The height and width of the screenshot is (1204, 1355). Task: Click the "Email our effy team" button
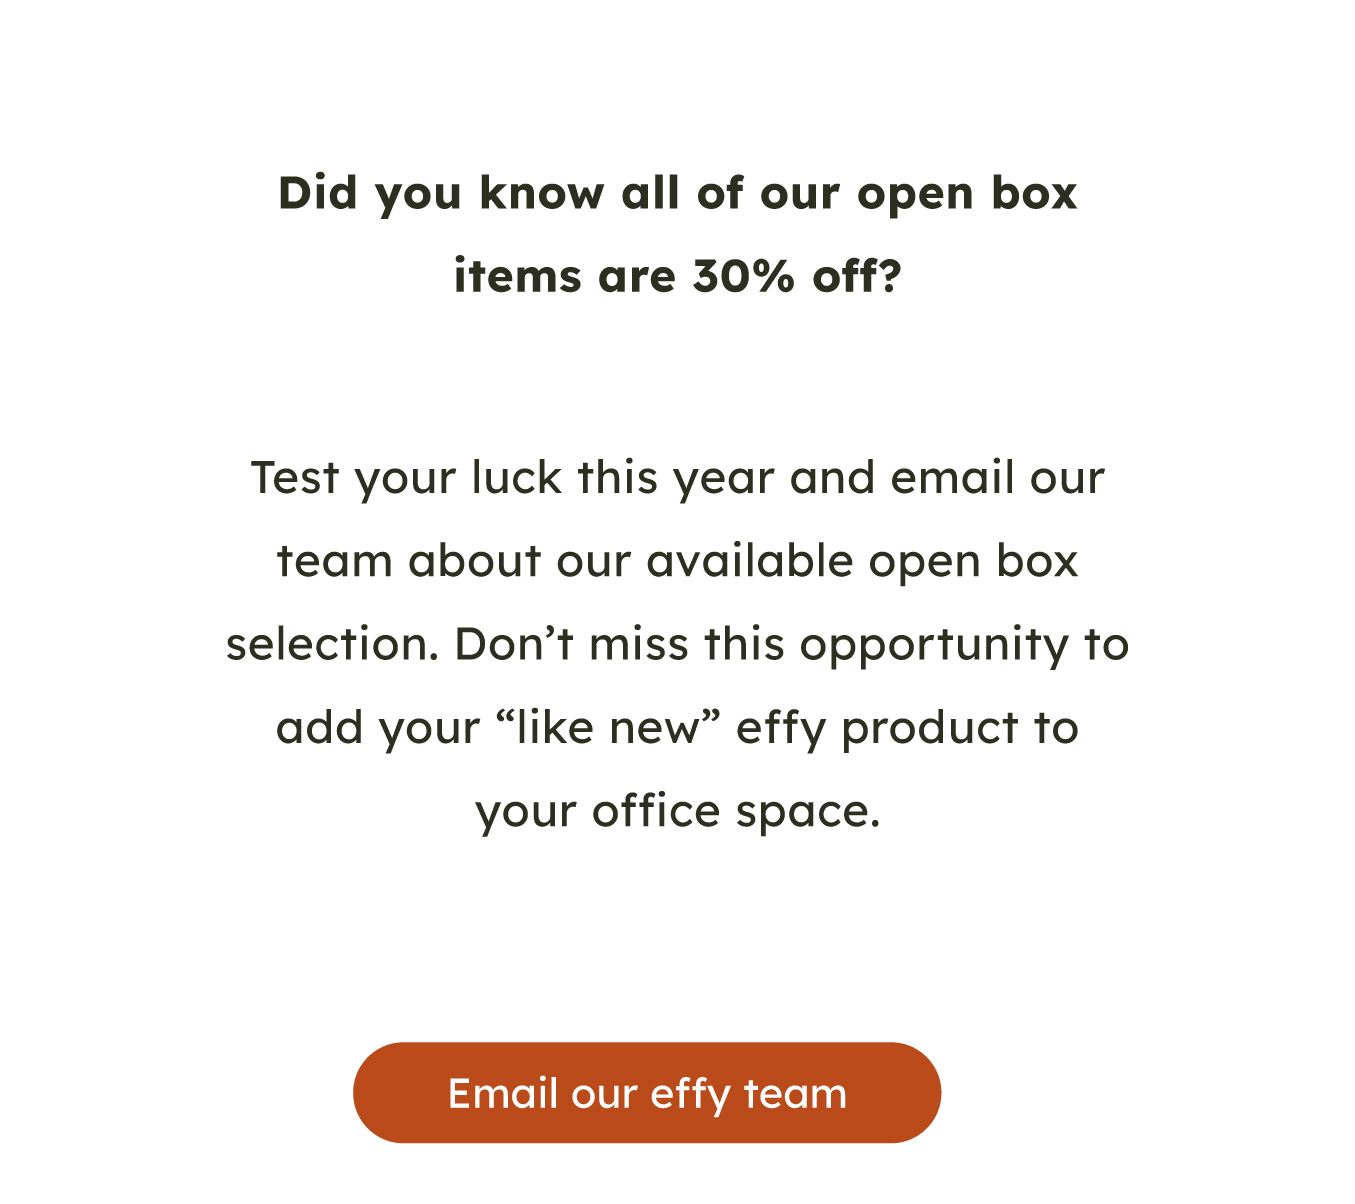click(647, 1092)
